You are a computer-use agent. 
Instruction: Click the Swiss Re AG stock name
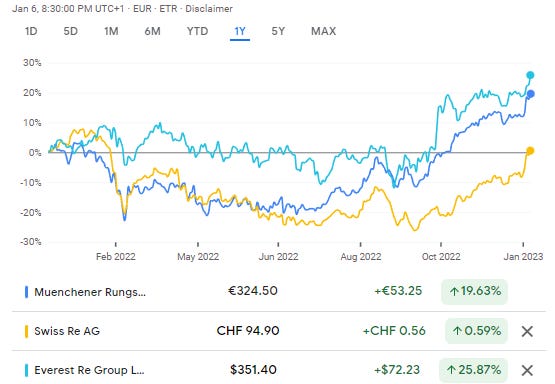pyautogui.click(x=67, y=331)
